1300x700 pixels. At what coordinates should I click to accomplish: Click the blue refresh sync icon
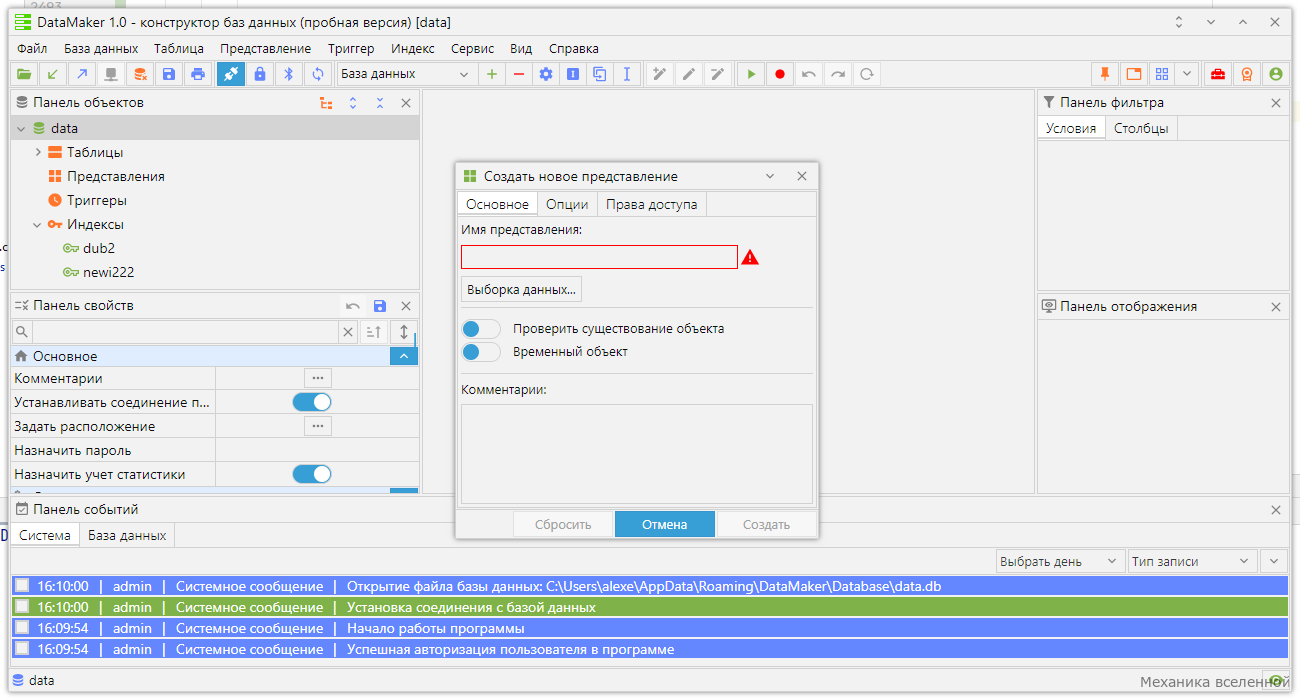pos(318,74)
